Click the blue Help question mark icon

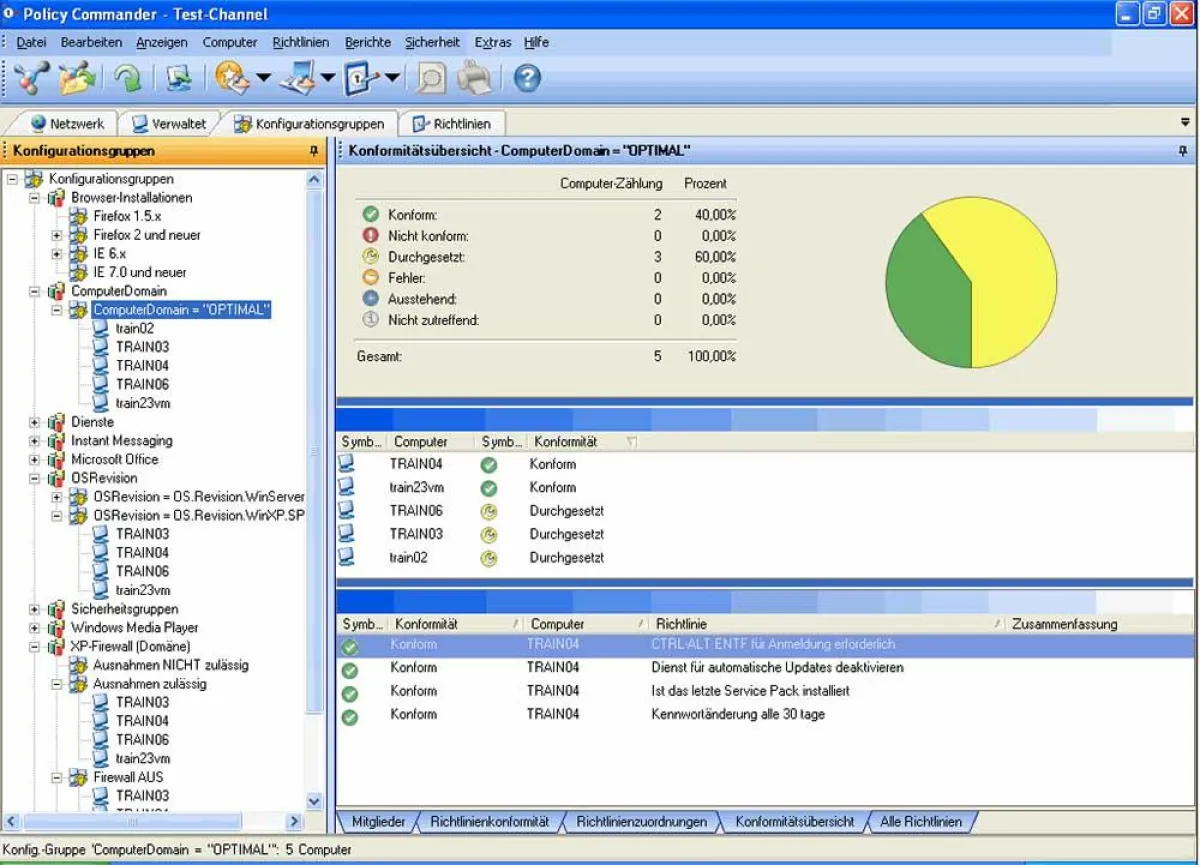pyautogui.click(x=527, y=77)
